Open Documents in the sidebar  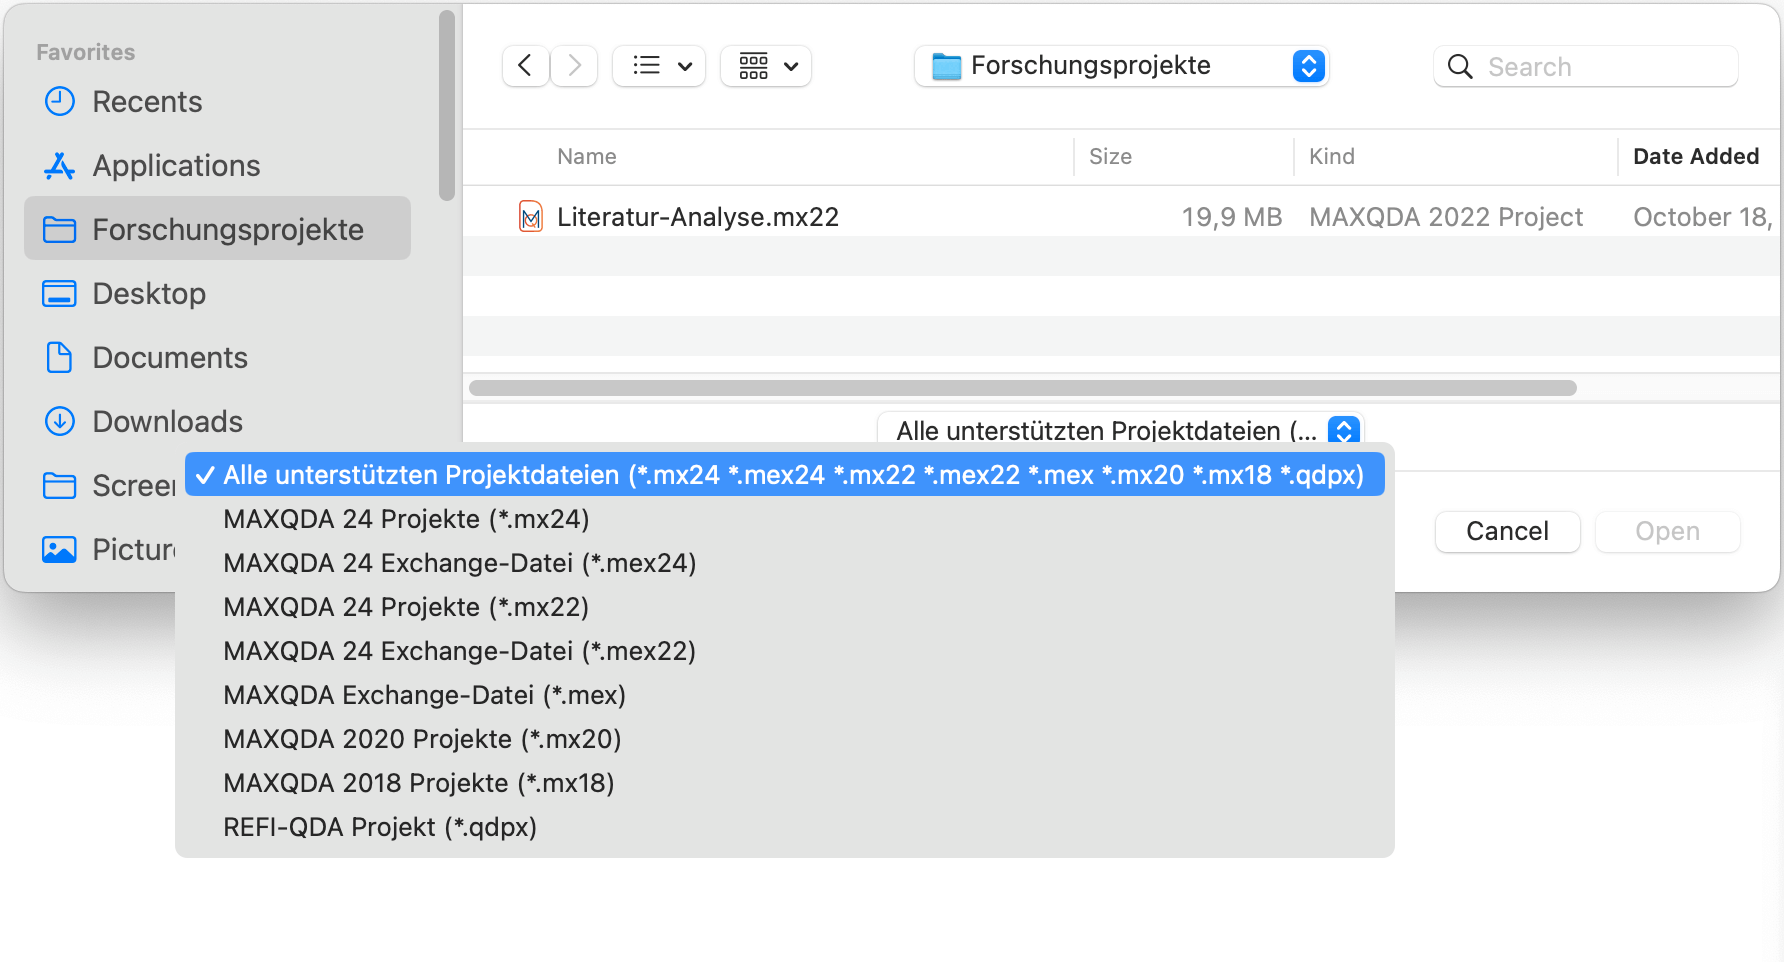pos(170,358)
